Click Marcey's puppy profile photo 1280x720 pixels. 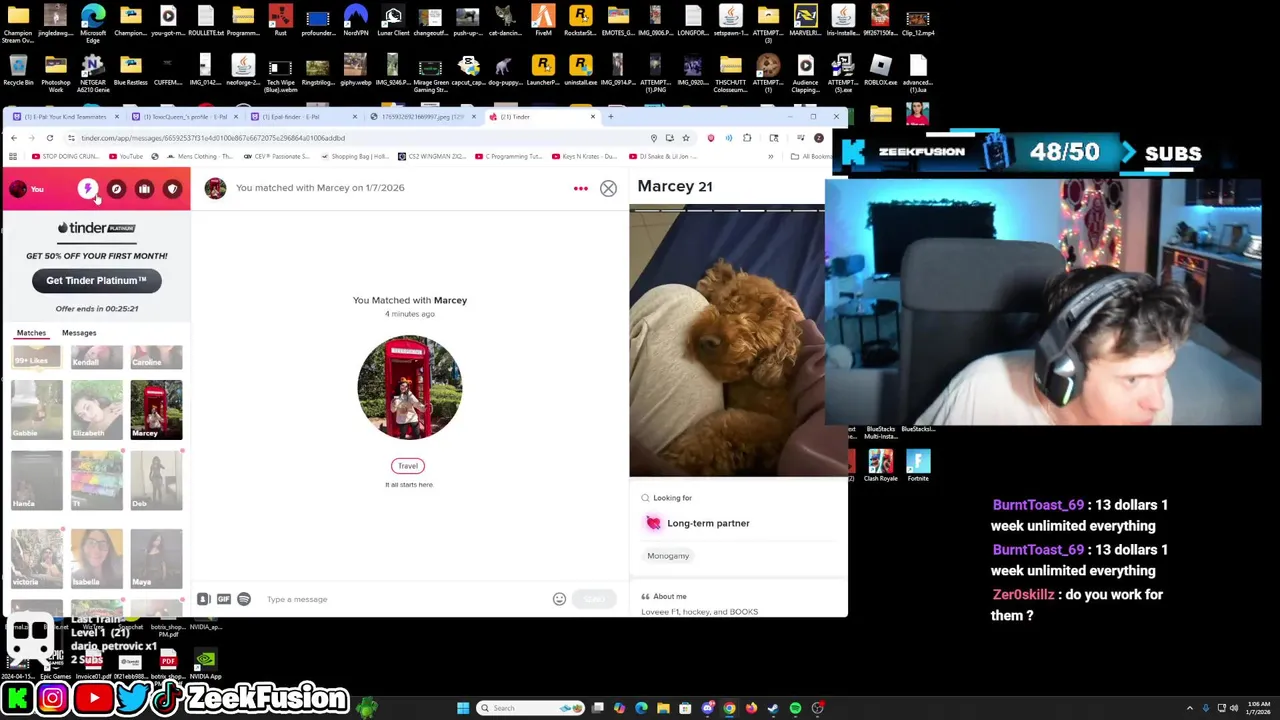727,342
